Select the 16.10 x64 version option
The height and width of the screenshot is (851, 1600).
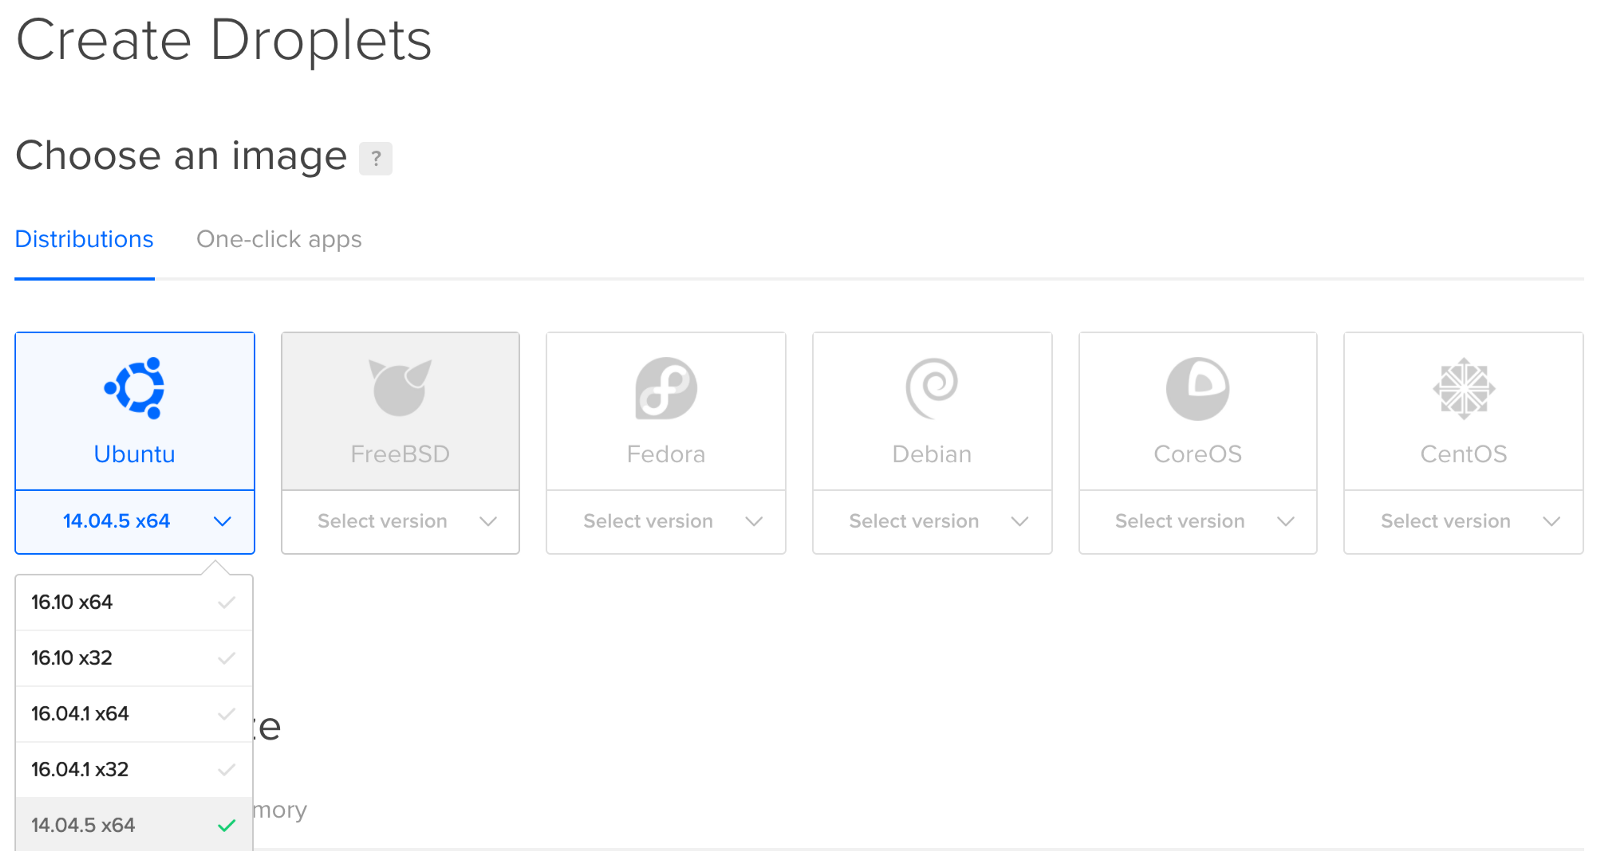133,602
